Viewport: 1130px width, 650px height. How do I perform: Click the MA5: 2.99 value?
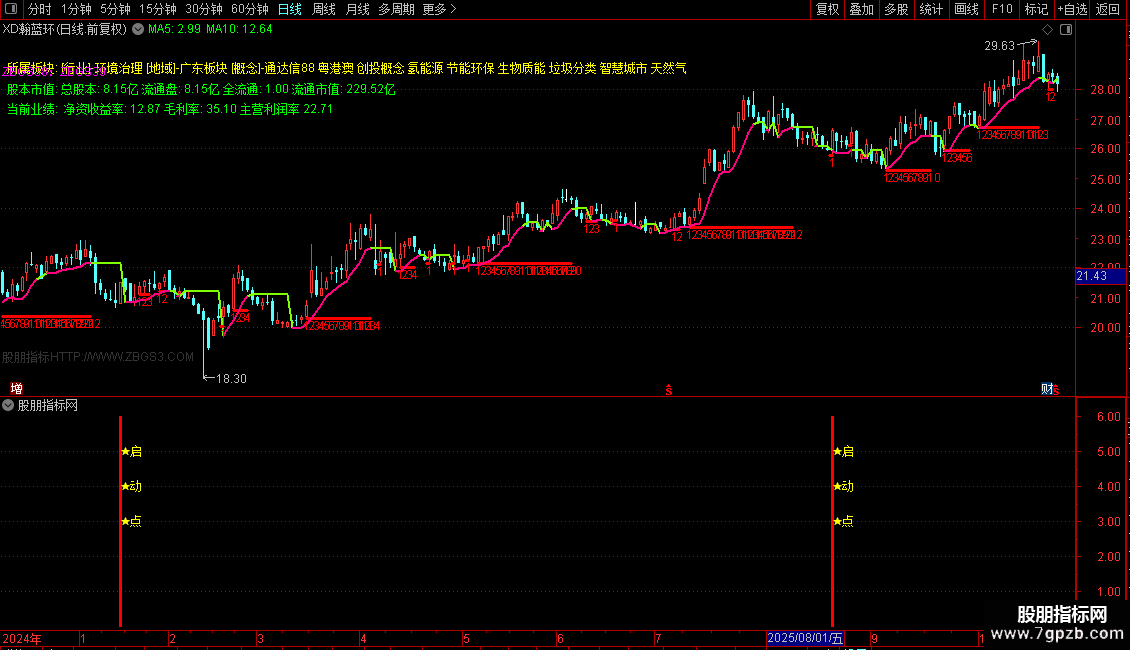point(174,30)
